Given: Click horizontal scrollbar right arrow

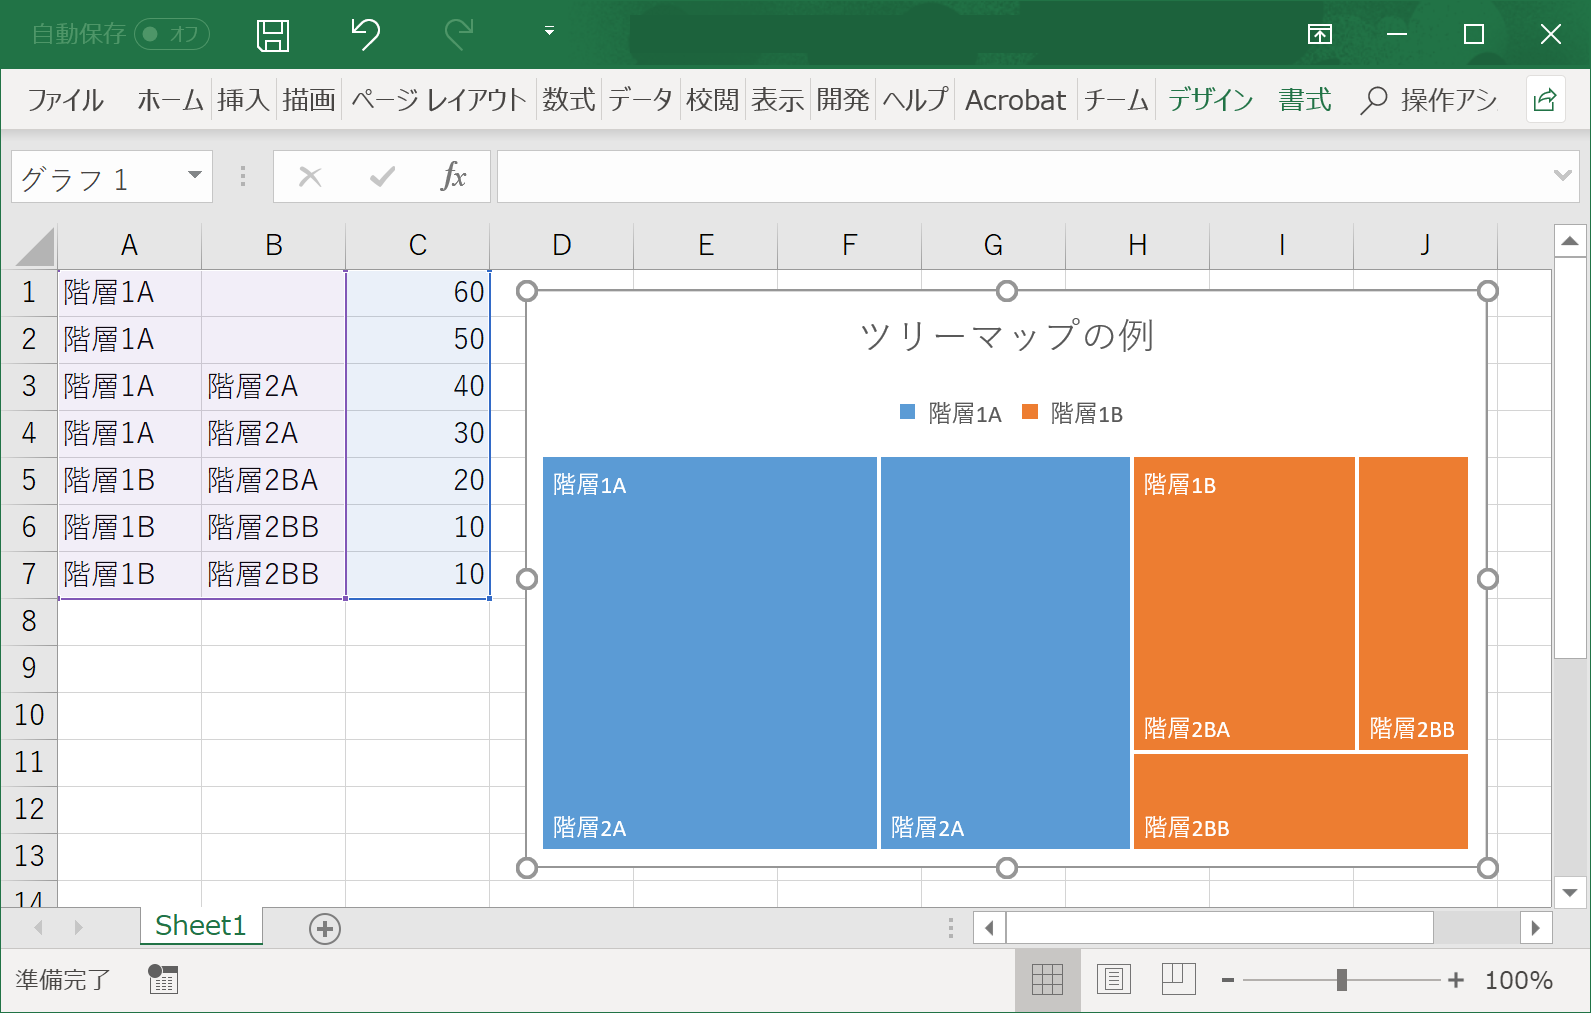Looking at the screenshot, I should [1536, 928].
